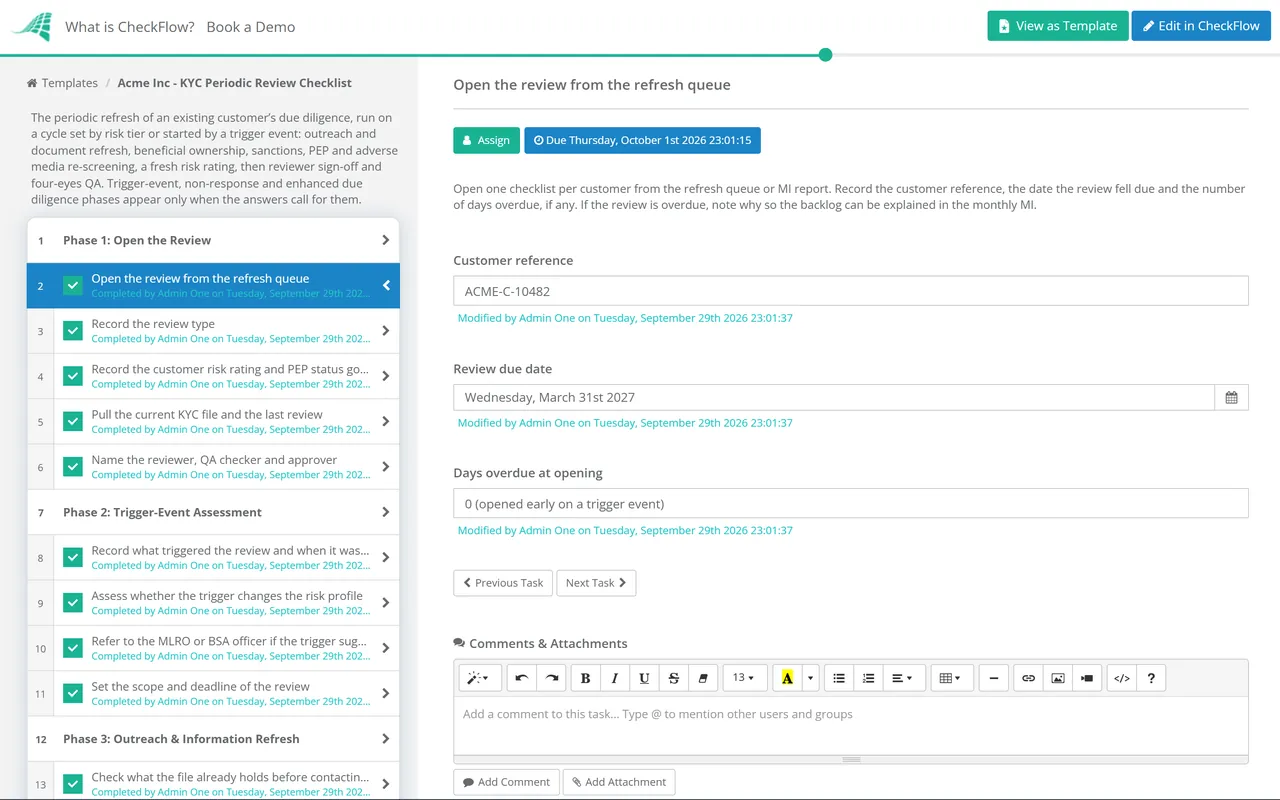Insert a picture into the comment
The image size is (1280, 800).
1058,678
